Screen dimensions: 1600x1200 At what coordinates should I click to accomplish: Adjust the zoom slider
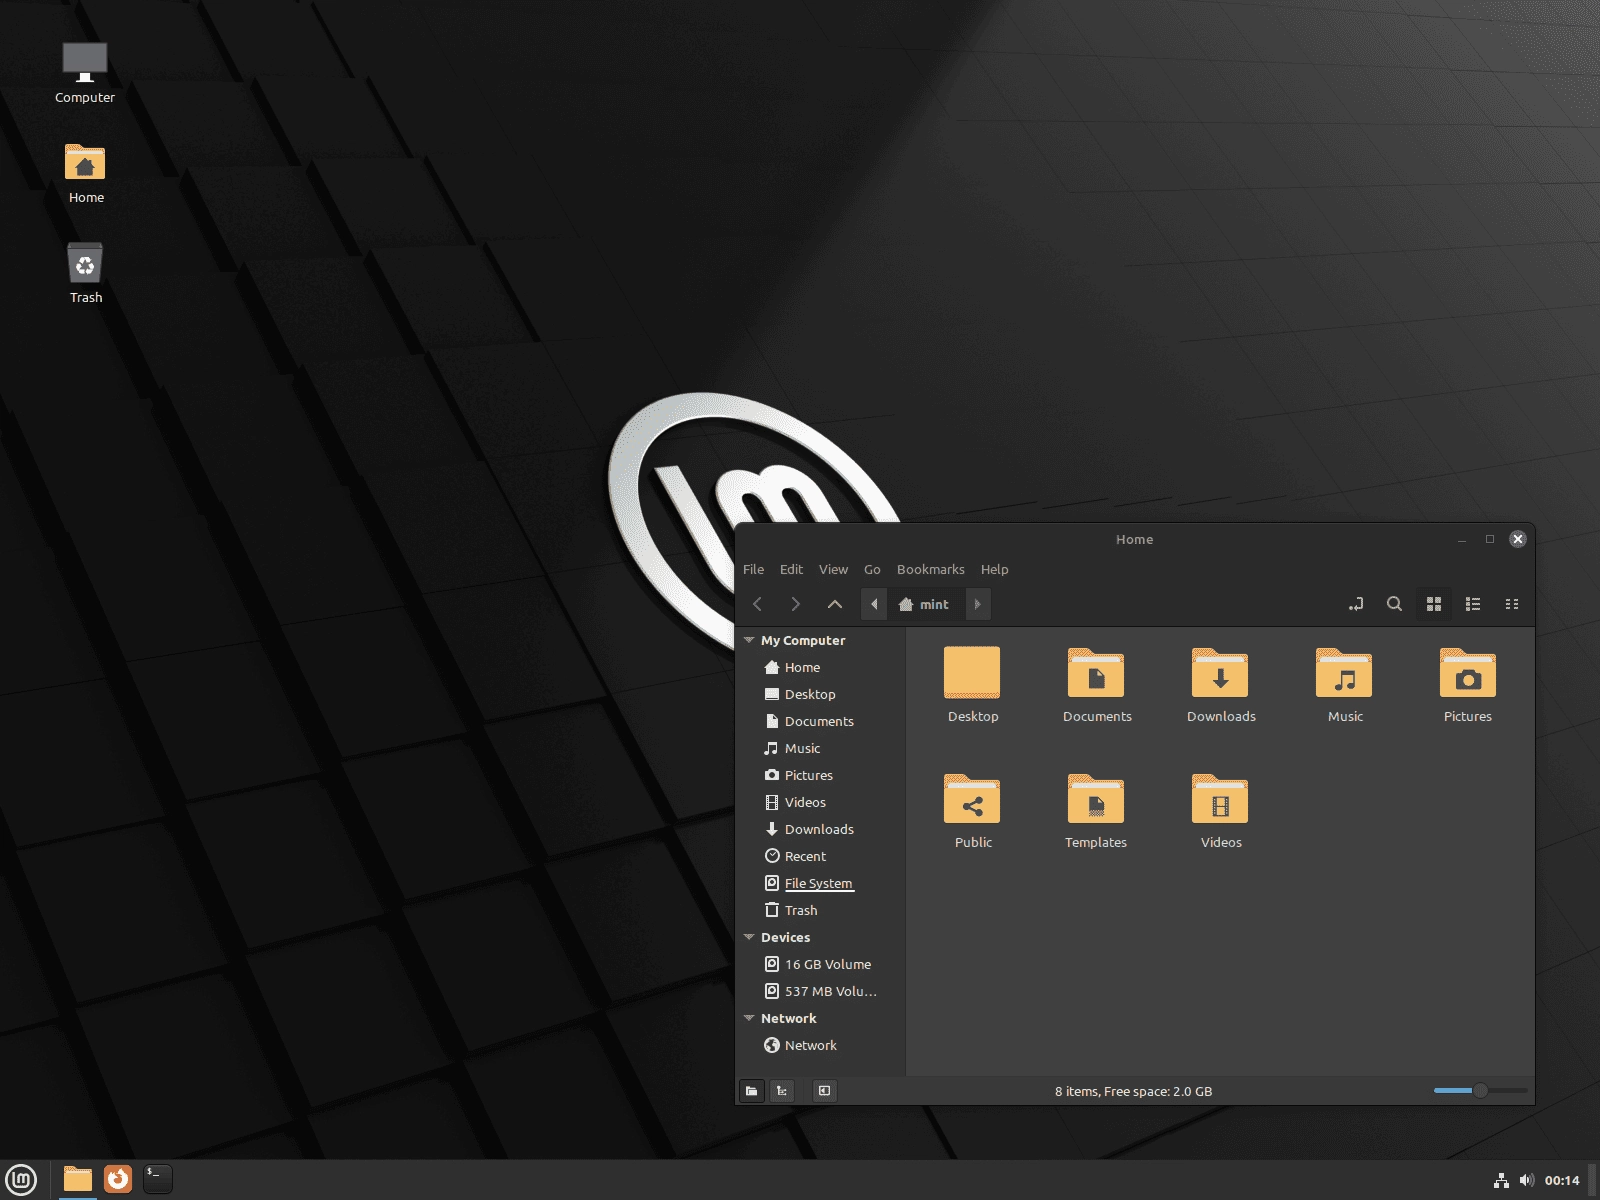coord(1480,1090)
